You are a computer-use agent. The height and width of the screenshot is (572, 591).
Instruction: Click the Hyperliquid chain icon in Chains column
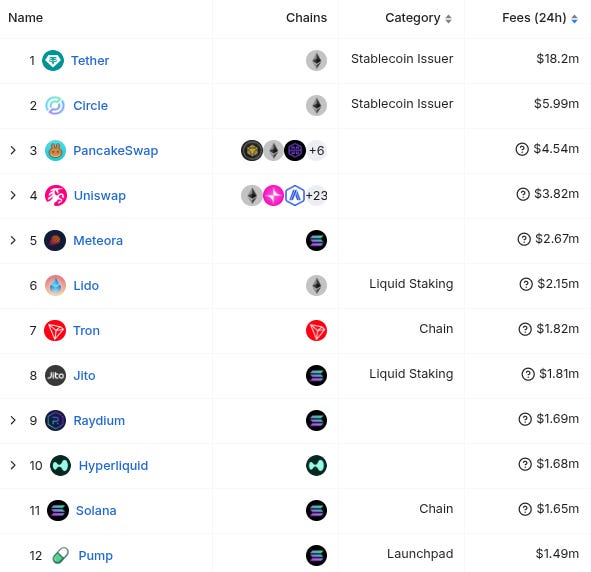316,465
